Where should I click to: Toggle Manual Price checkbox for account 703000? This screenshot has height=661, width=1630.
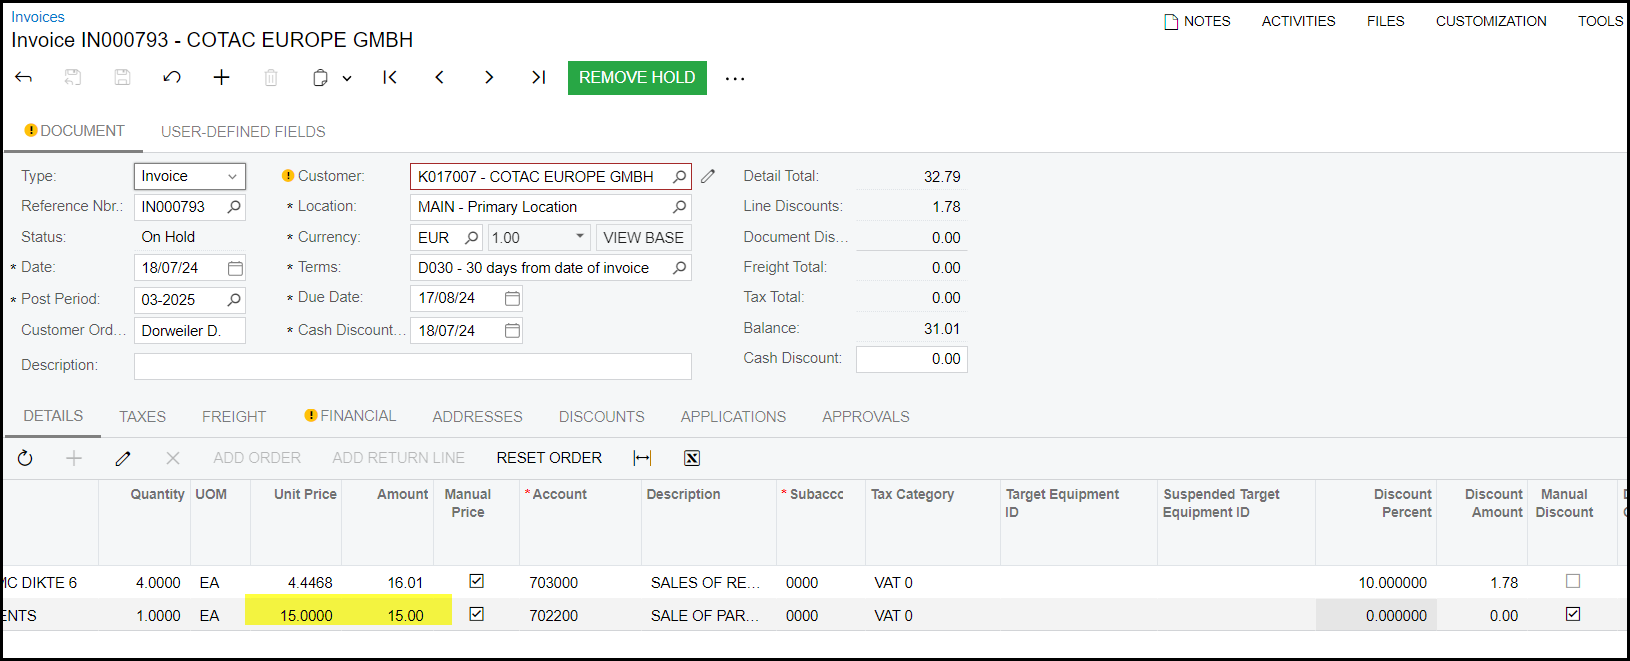477,581
